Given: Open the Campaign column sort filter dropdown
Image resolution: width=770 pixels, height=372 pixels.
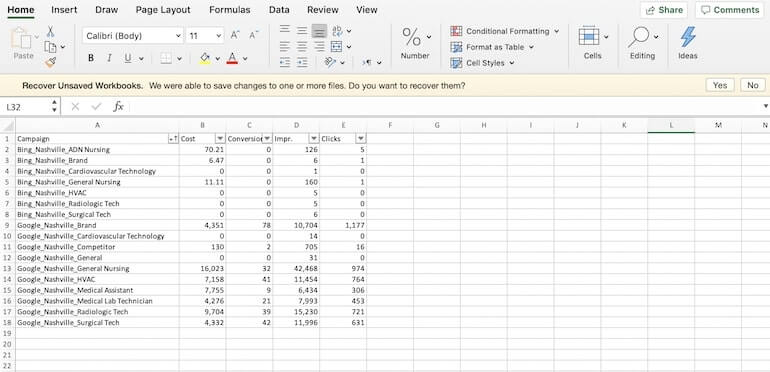Looking at the screenshot, I should (x=173, y=139).
